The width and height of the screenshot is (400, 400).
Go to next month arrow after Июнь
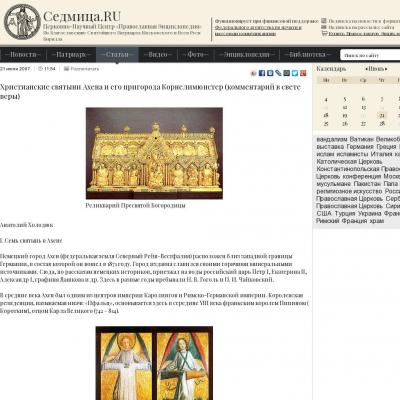pyautogui.click(x=386, y=69)
